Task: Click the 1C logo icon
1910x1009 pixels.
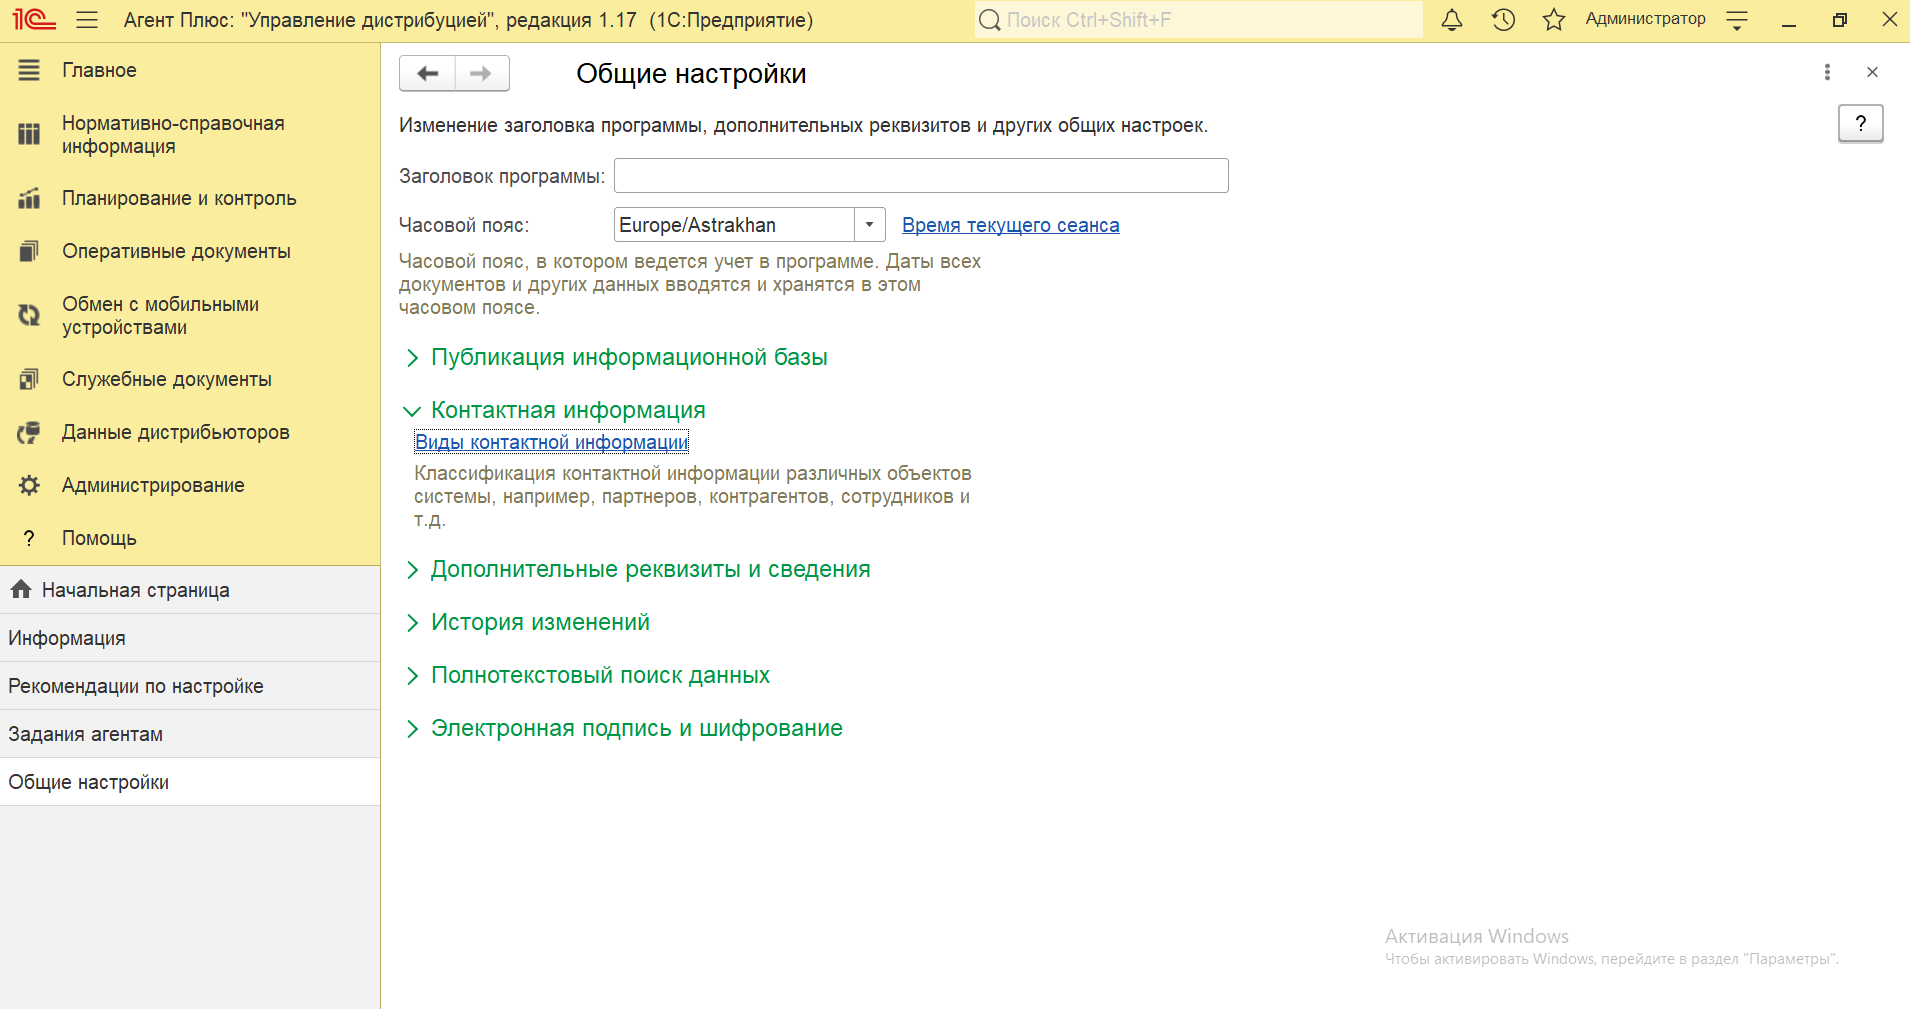Action: point(34,19)
